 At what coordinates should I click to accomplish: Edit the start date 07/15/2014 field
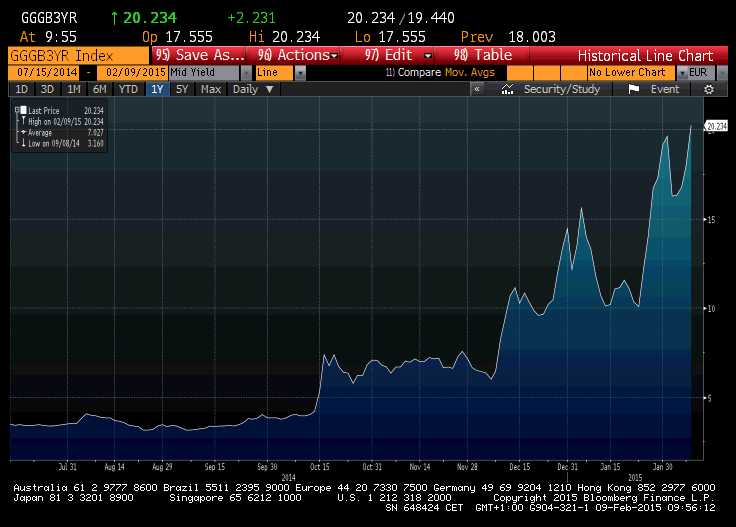coord(44,73)
